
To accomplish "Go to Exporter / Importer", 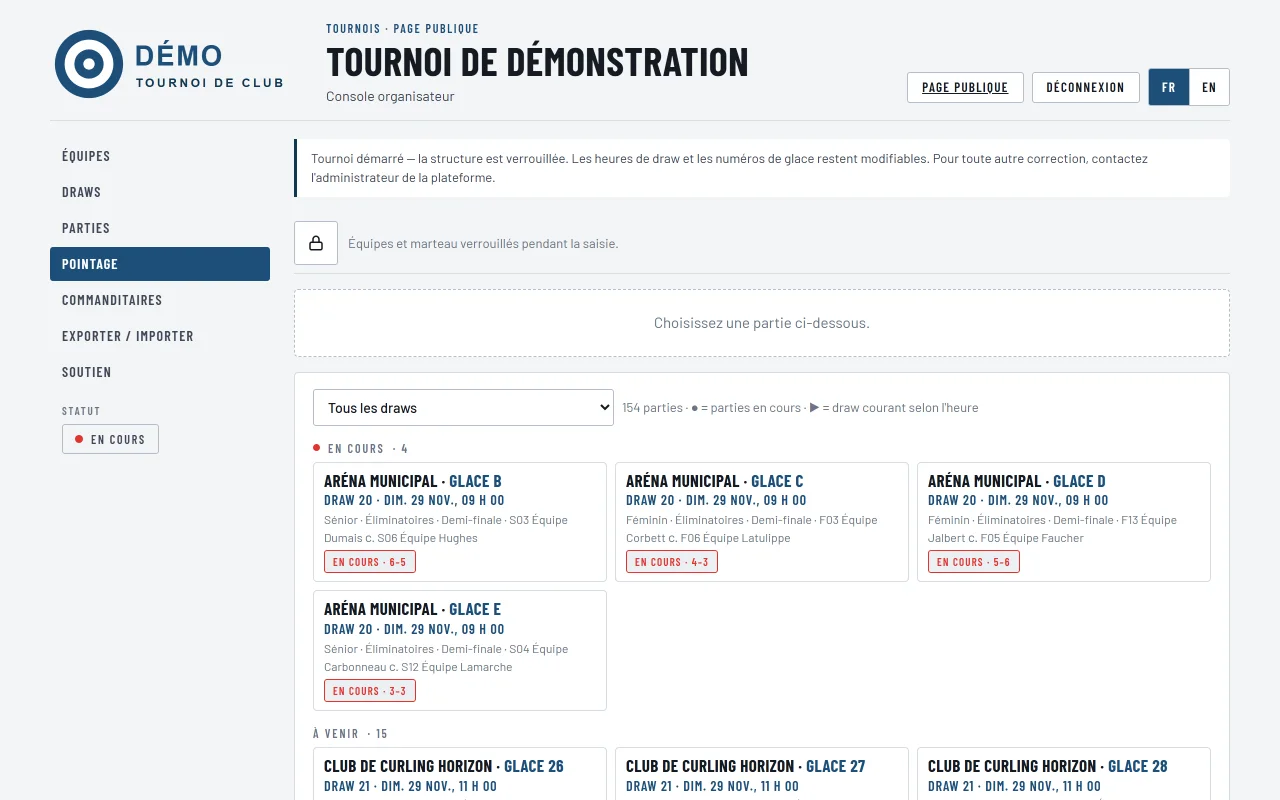I will pos(160,336).
